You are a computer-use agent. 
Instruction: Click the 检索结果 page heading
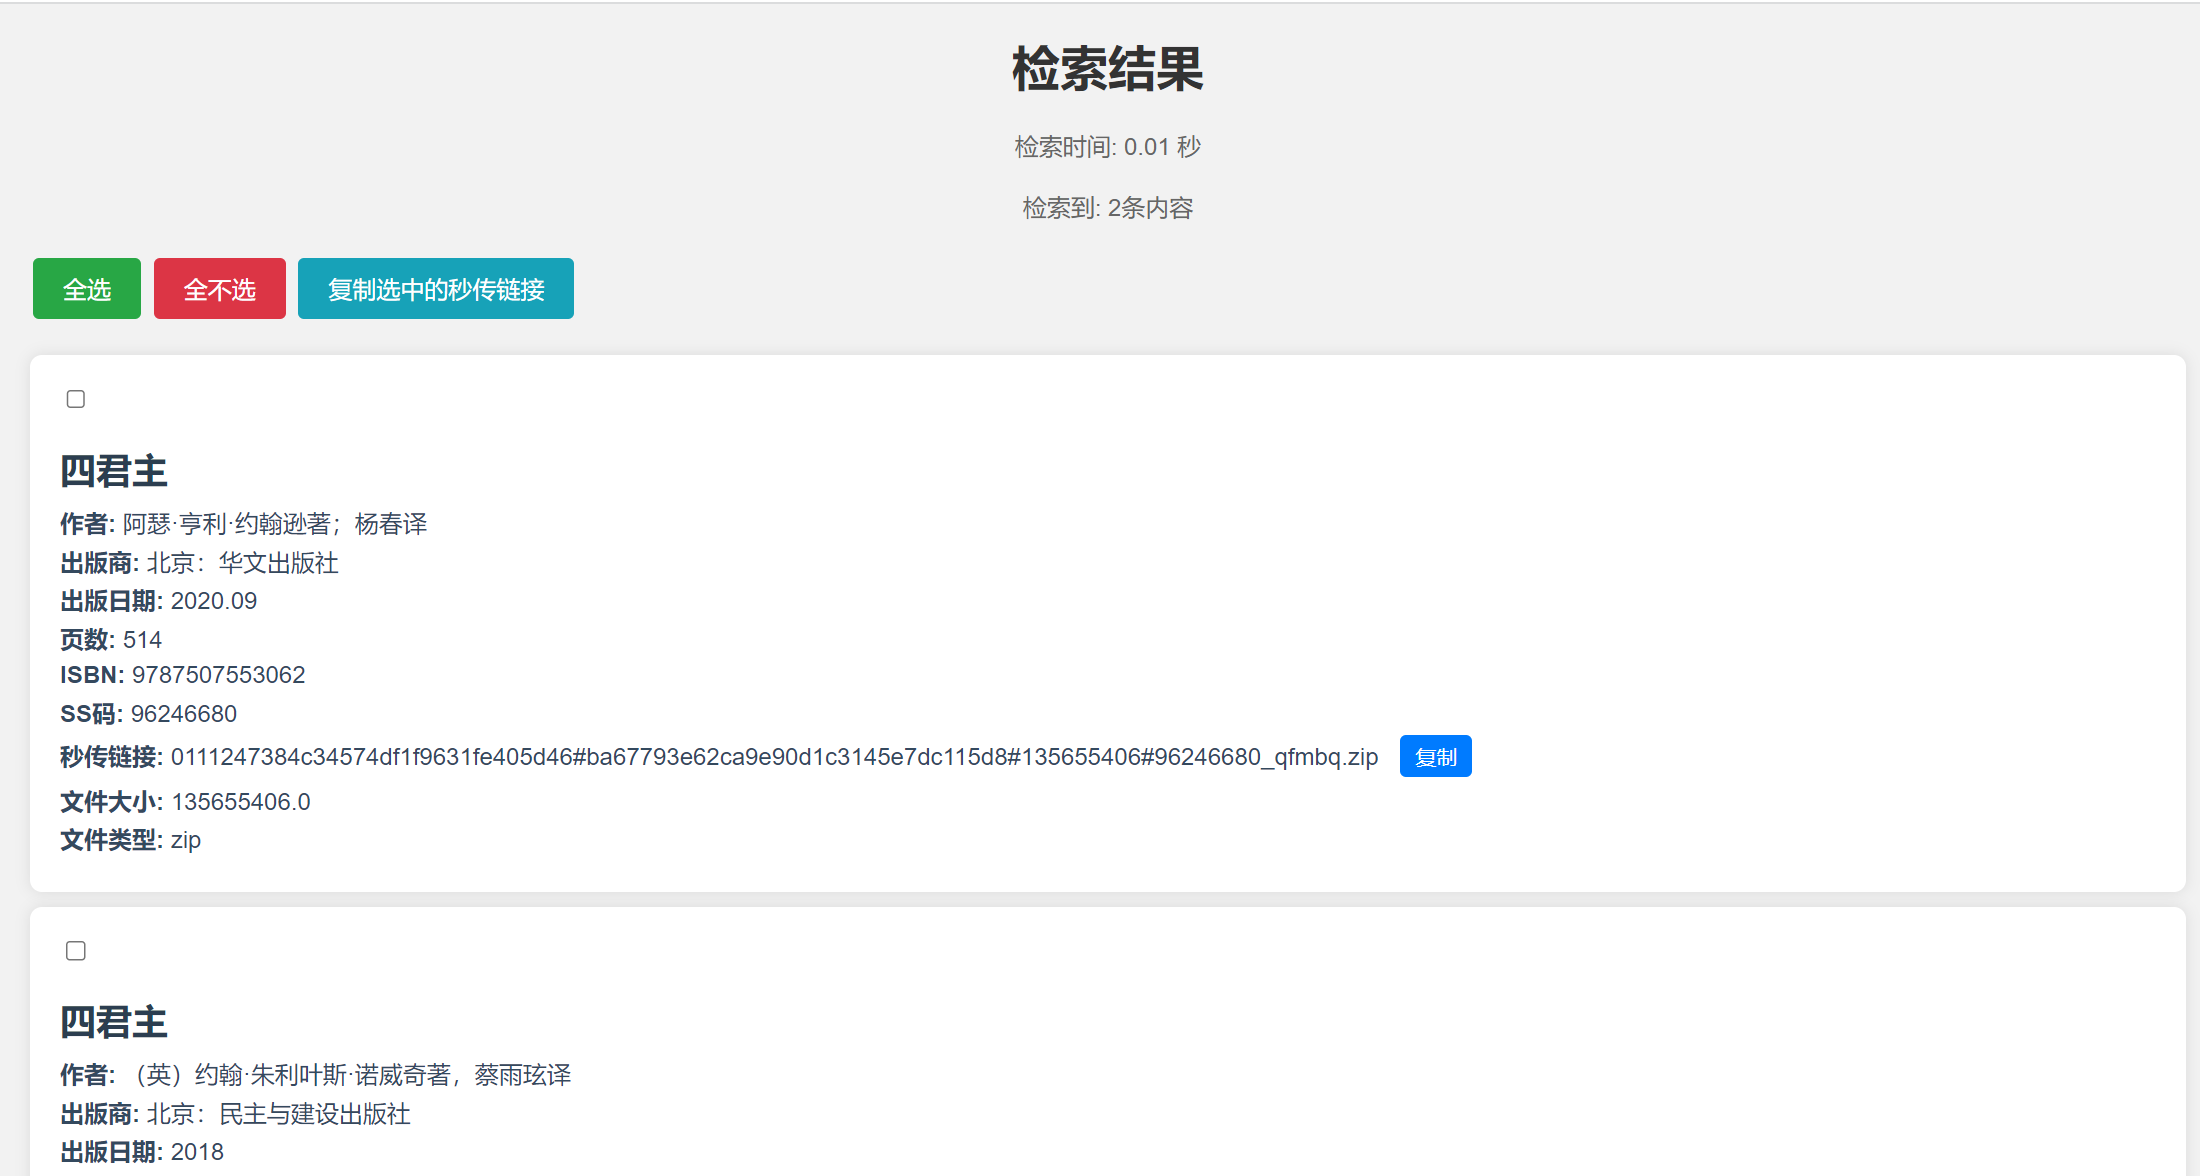pos(1108,69)
